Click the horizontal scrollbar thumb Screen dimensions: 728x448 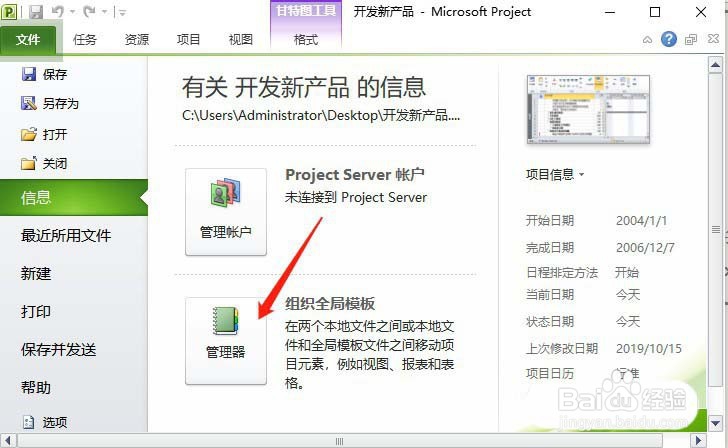click(340, 441)
